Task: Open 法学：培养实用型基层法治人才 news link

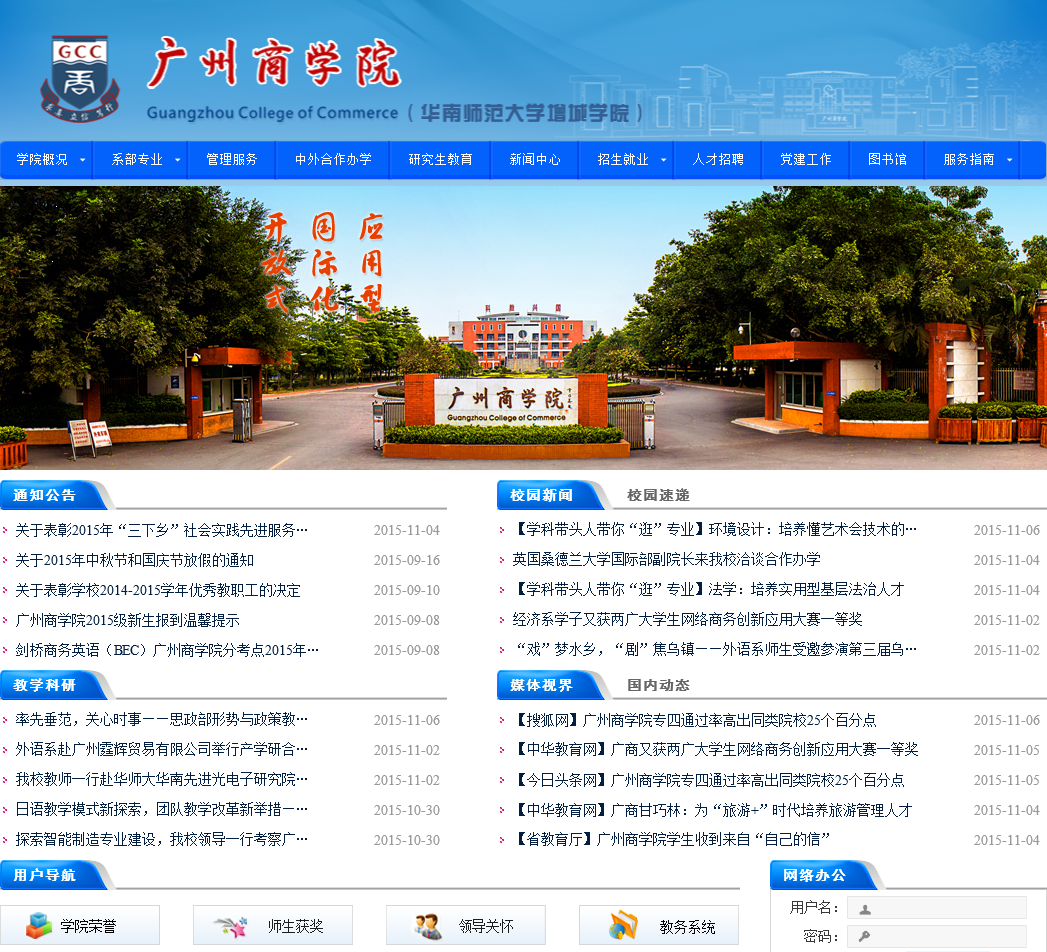Action: 708,589
